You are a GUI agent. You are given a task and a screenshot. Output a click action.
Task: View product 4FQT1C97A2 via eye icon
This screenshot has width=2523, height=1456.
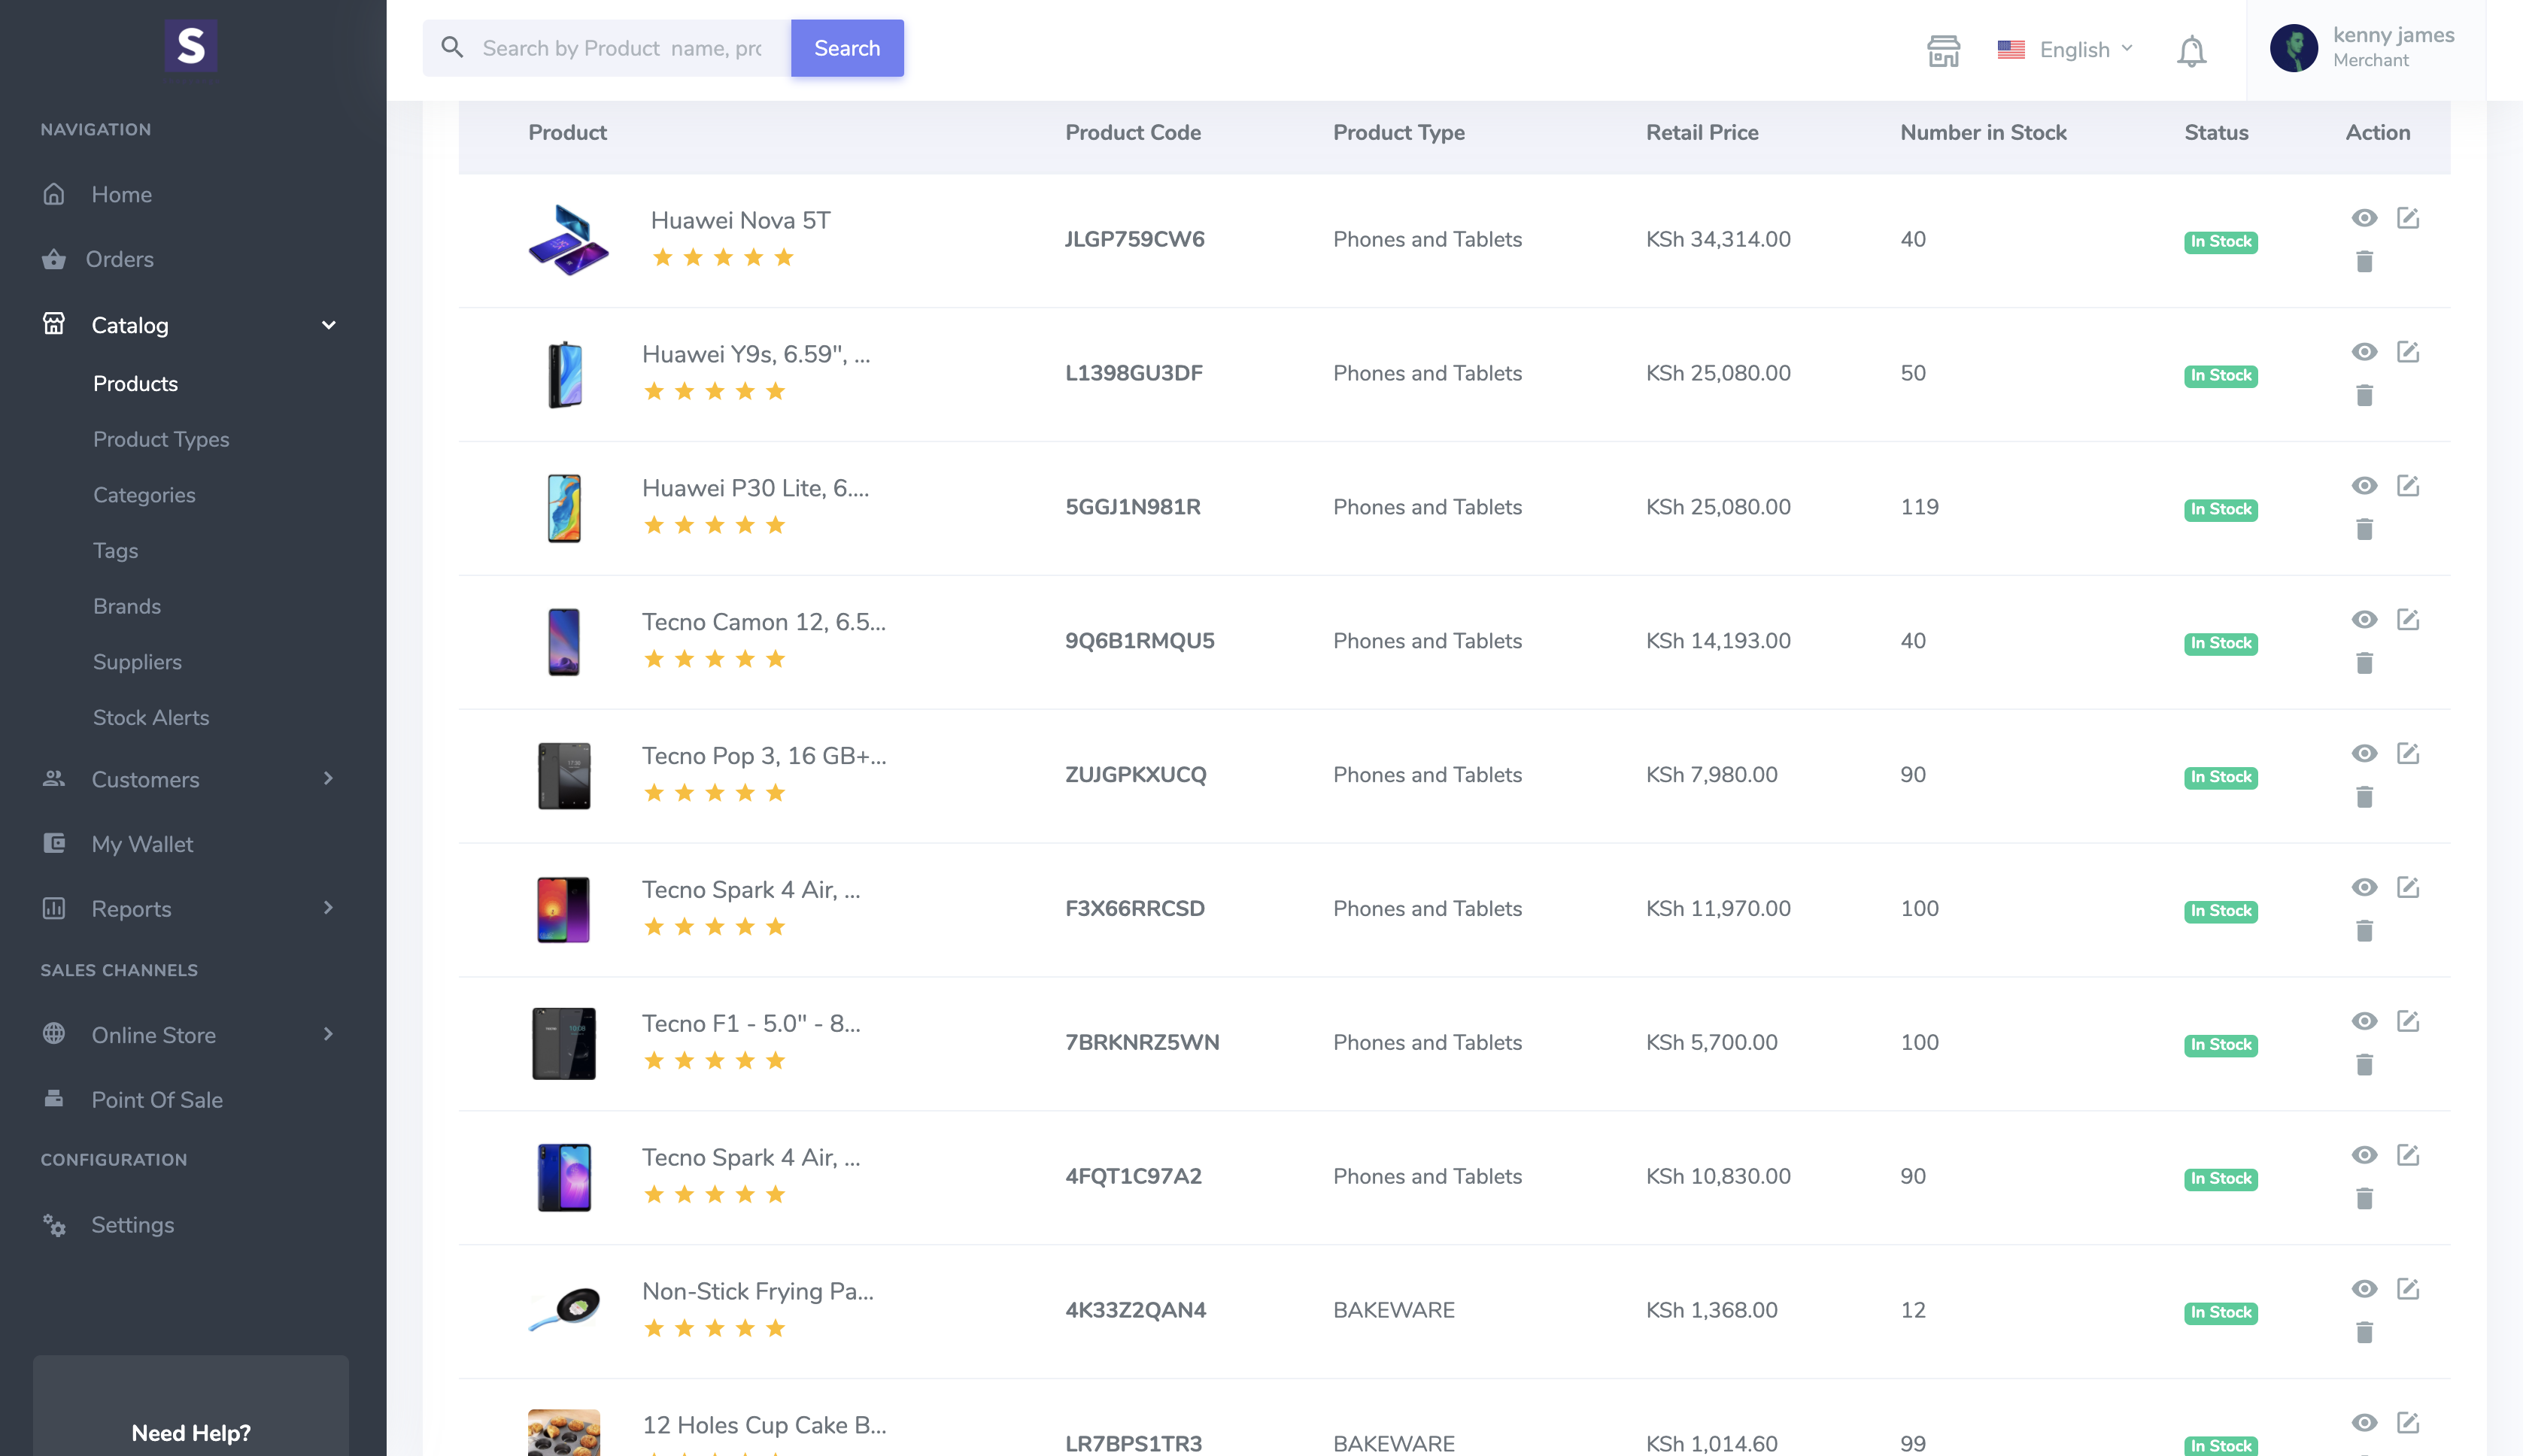(2364, 1156)
